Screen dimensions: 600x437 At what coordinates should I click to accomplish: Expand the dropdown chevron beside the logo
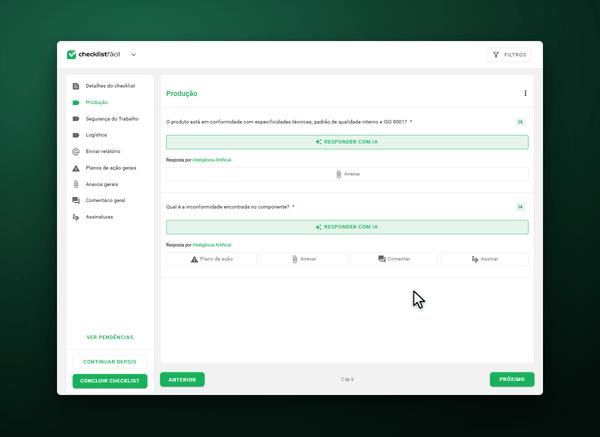pos(133,55)
